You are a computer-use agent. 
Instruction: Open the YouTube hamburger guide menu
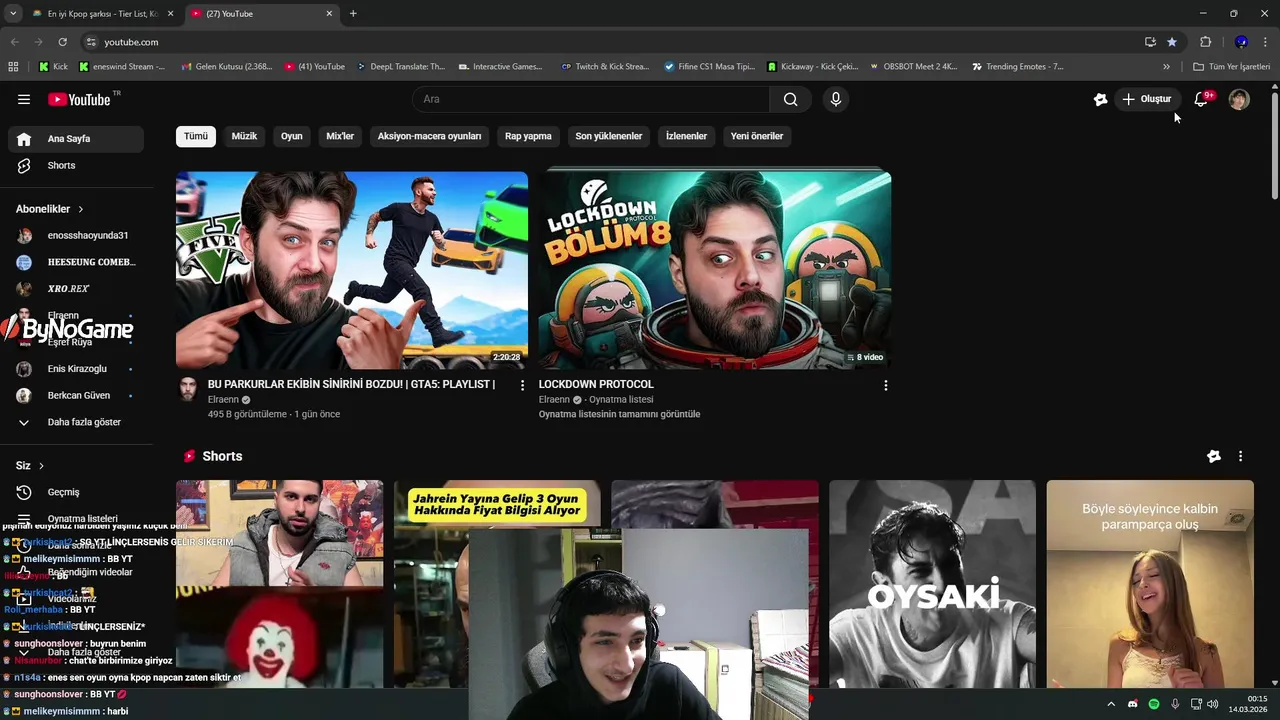24,99
